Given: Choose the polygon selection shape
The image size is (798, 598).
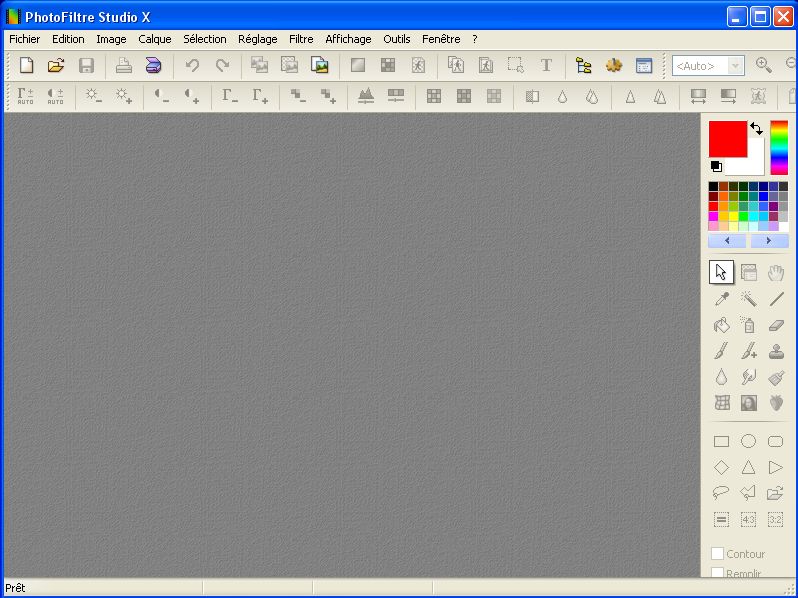Looking at the screenshot, I should [x=748, y=493].
